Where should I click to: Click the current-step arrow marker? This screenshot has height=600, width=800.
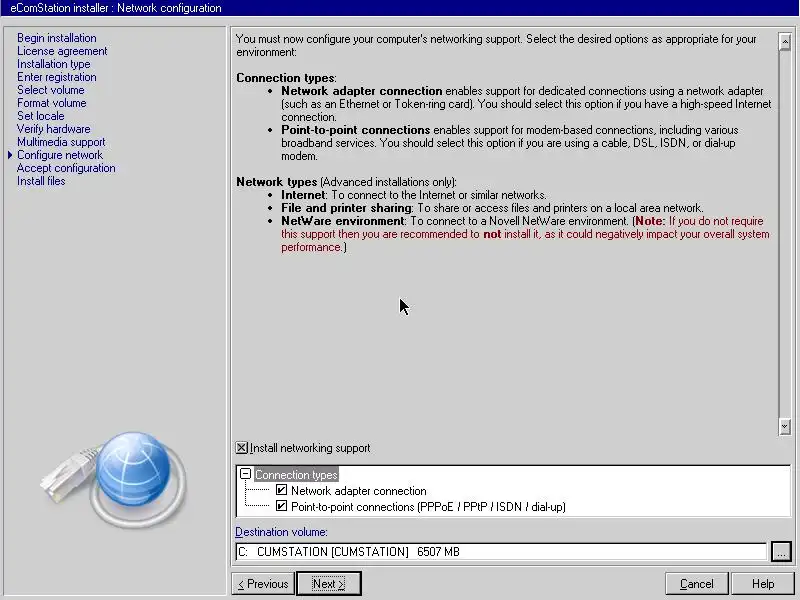[10, 155]
